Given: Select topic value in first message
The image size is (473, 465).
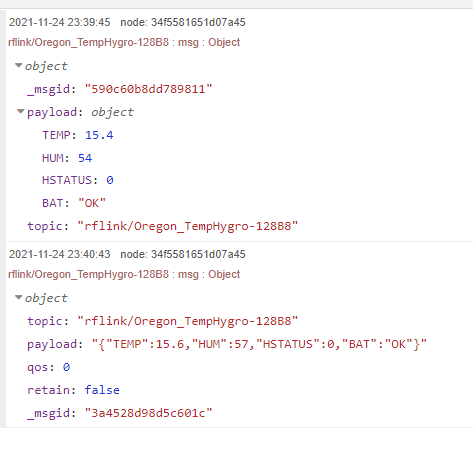Looking at the screenshot, I should click(x=188, y=226).
